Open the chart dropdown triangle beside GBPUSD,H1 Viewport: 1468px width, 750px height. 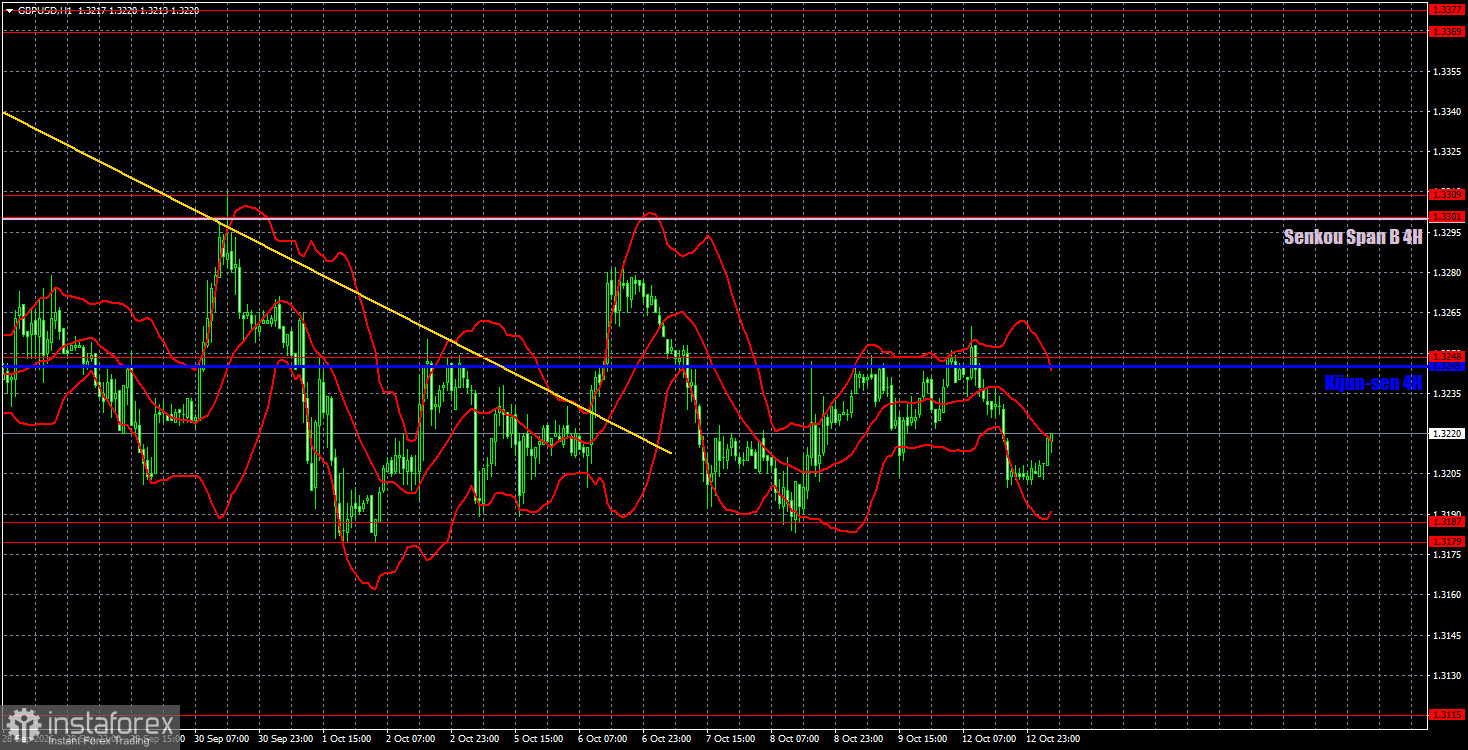click(x=8, y=10)
